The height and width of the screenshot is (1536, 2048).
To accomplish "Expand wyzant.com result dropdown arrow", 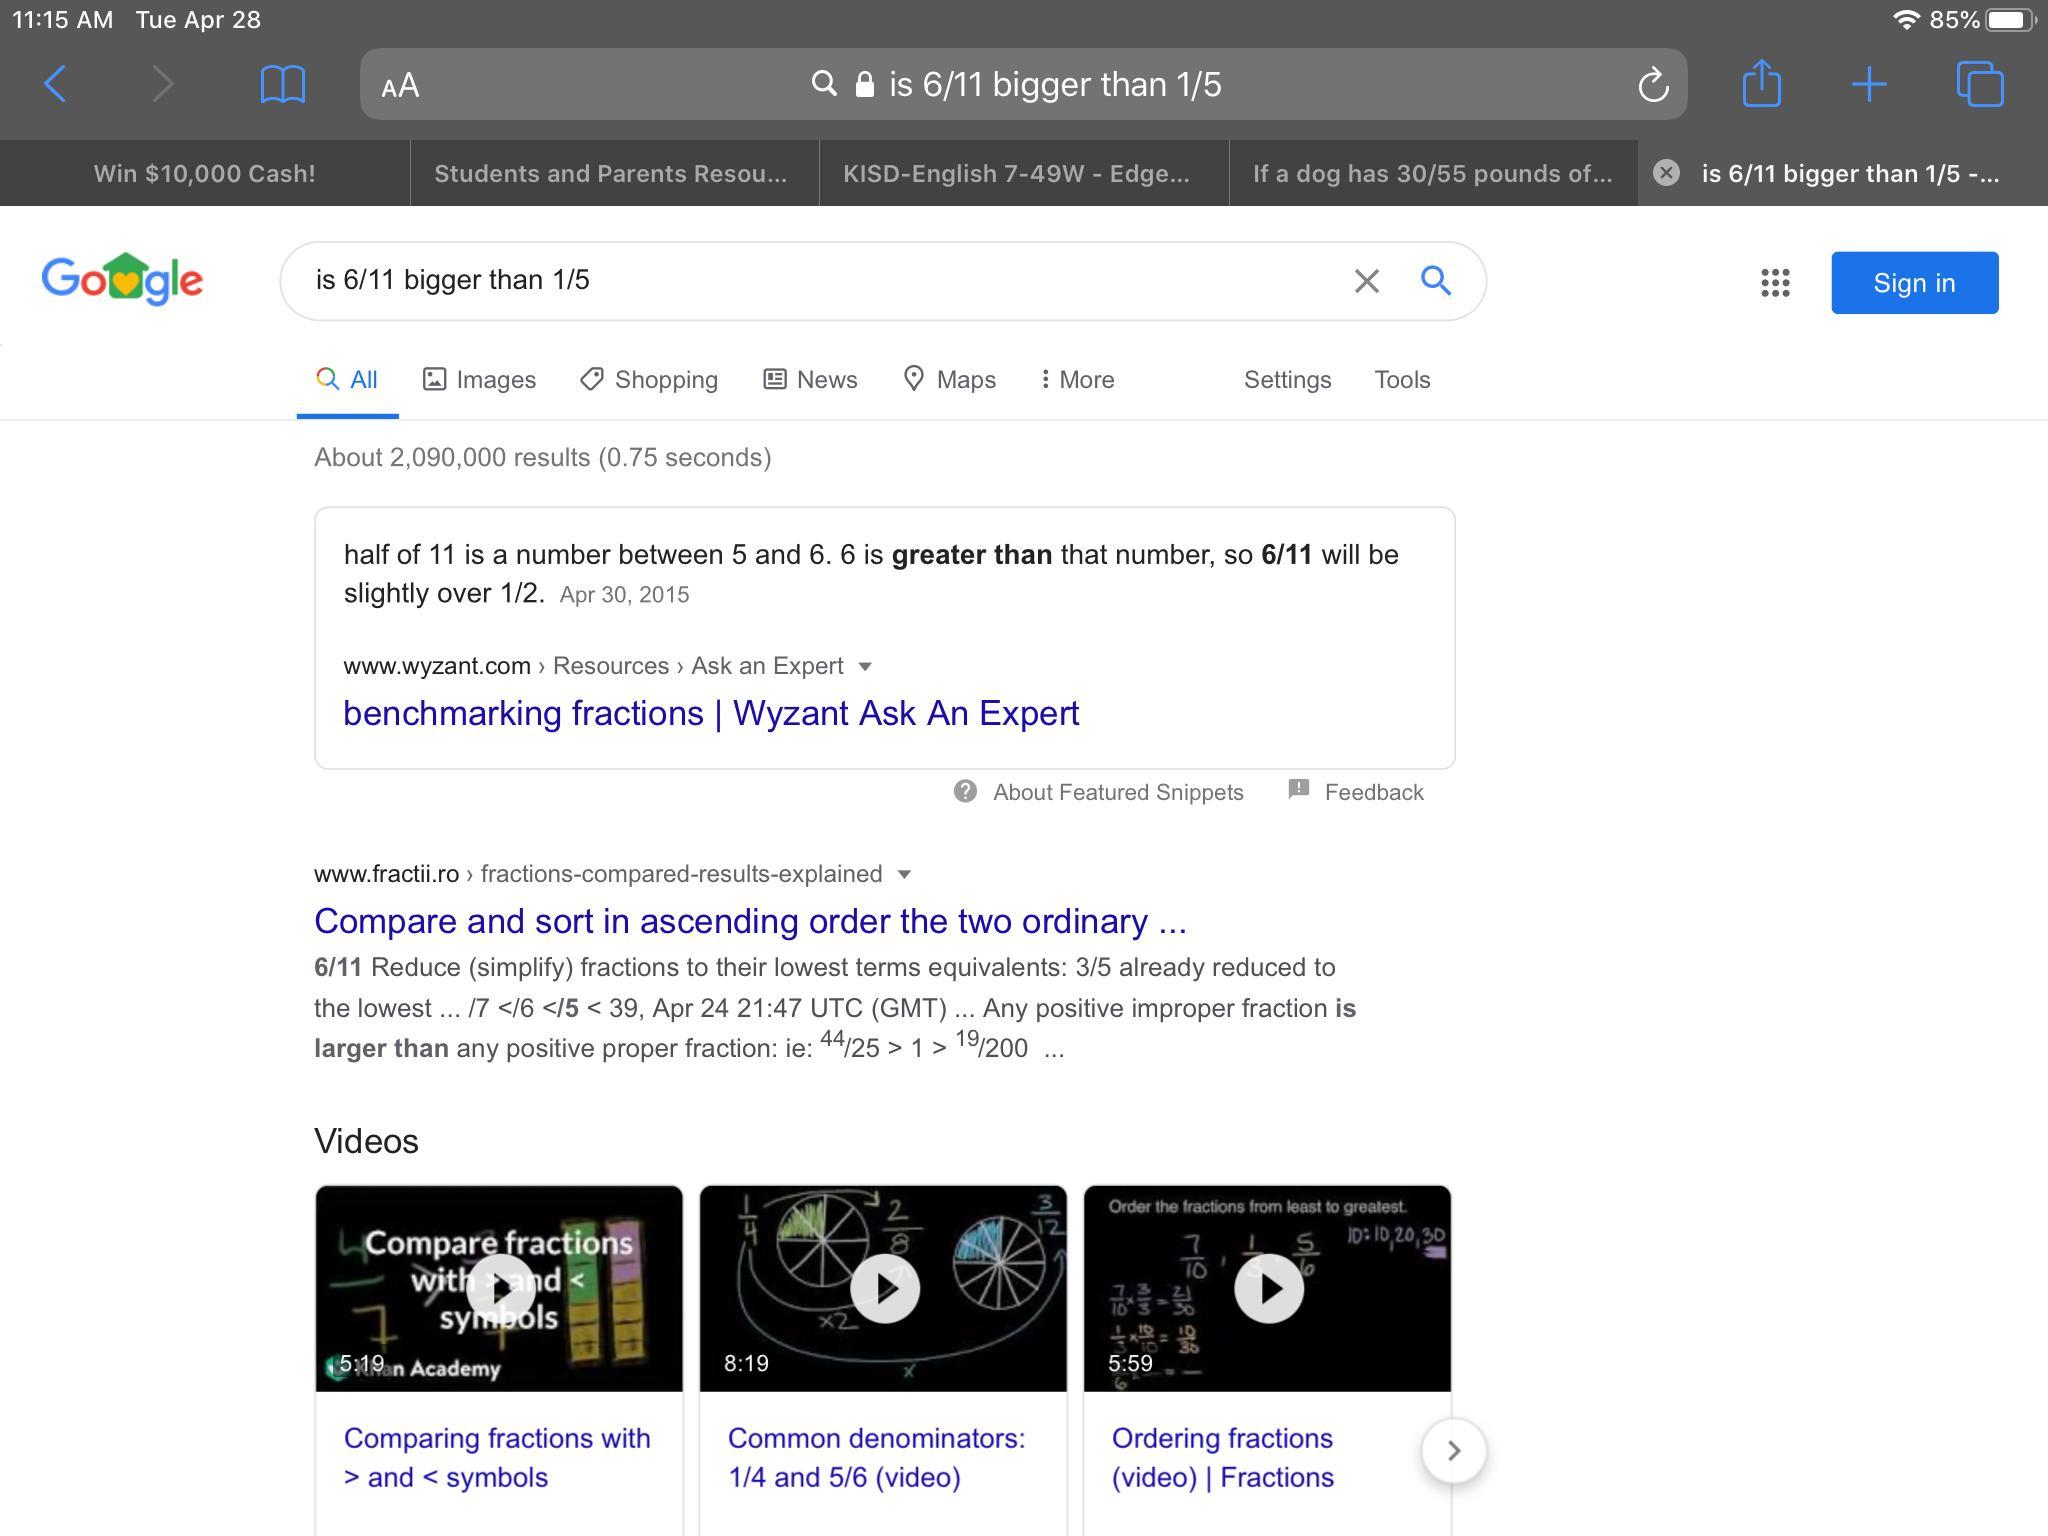I will (865, 667).
